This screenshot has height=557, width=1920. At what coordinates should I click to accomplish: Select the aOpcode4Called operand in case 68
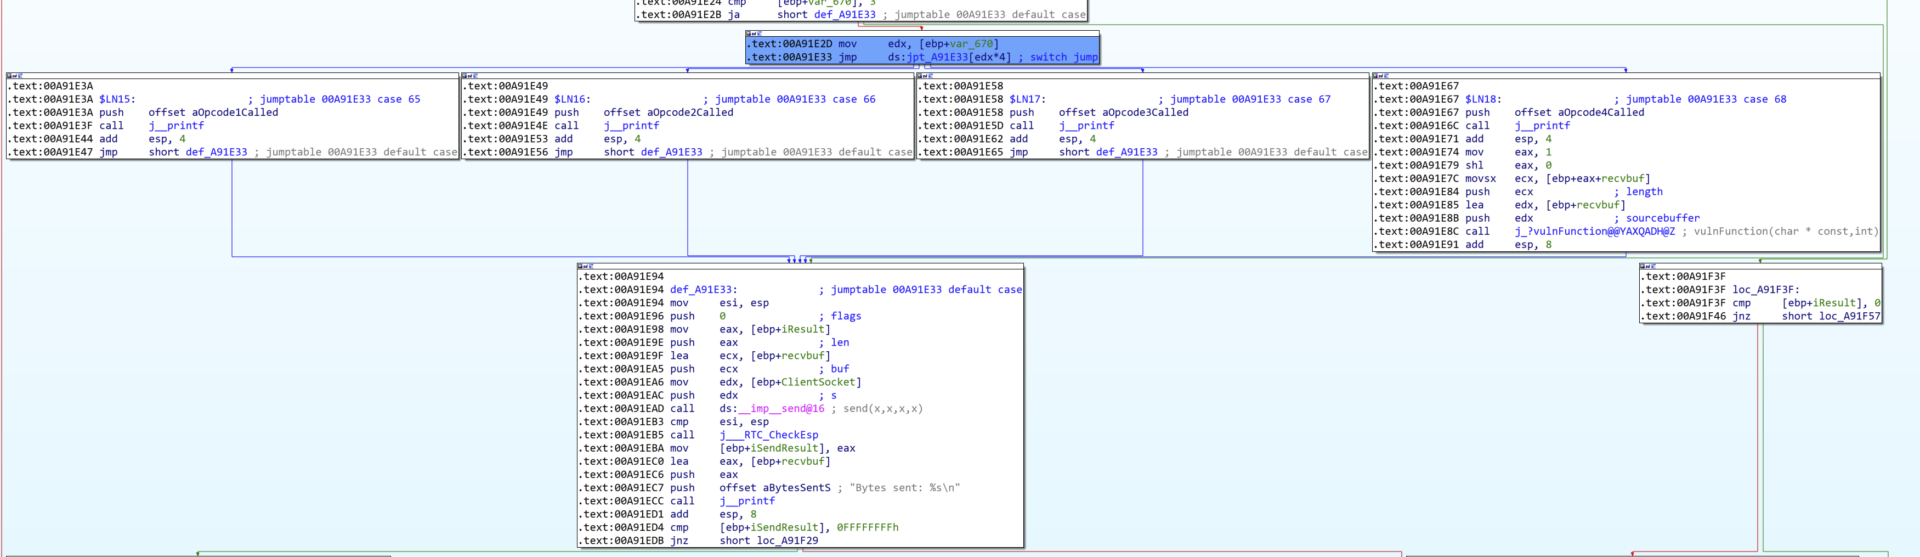click(x=1579, y=113)
